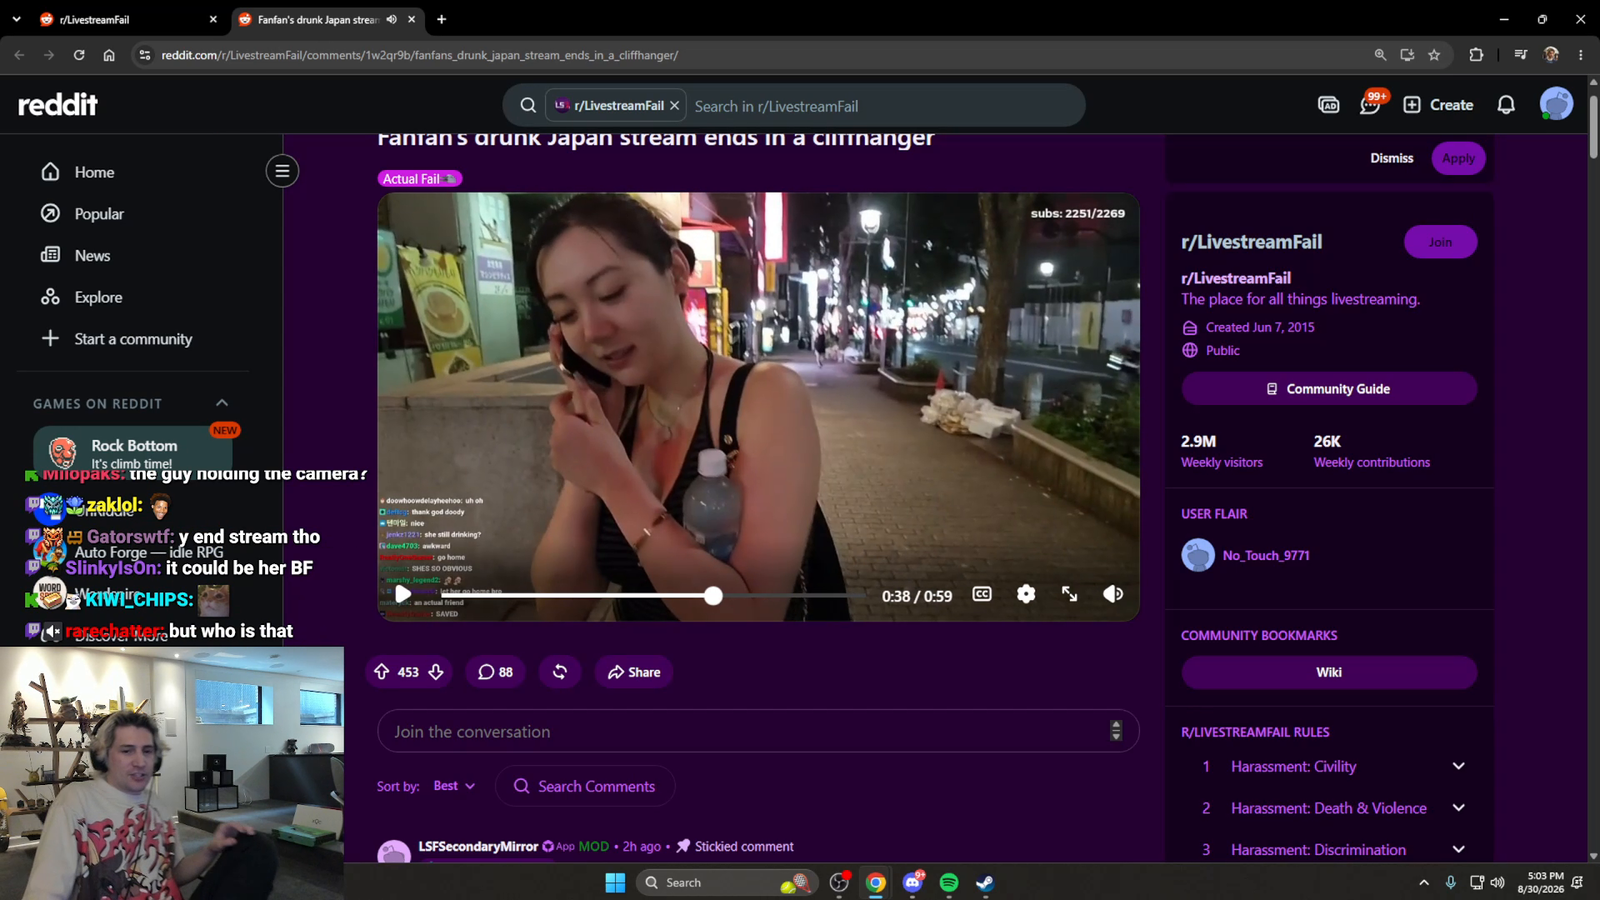Open the Wiki bookmark
Viewport: 1600px width, 900px height.
pos(1329,672)
